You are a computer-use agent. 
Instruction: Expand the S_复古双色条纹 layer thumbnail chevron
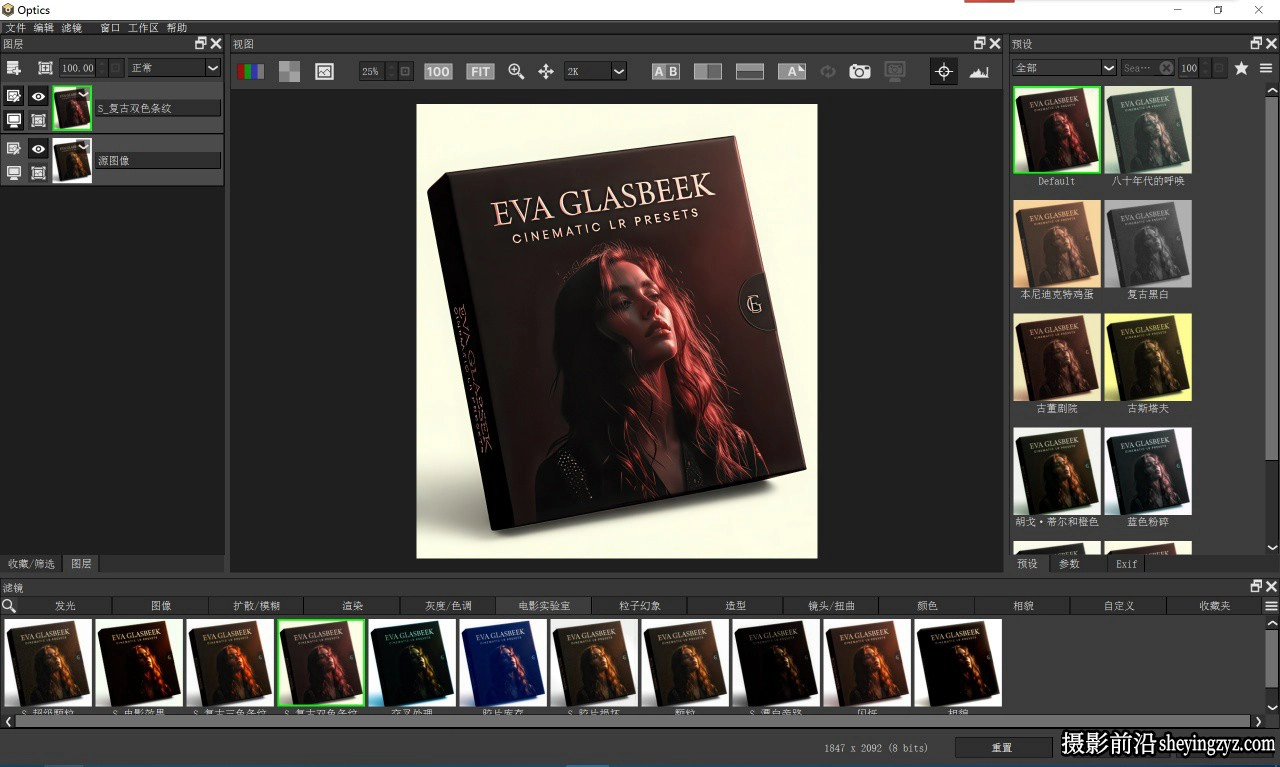pos(83,93)
